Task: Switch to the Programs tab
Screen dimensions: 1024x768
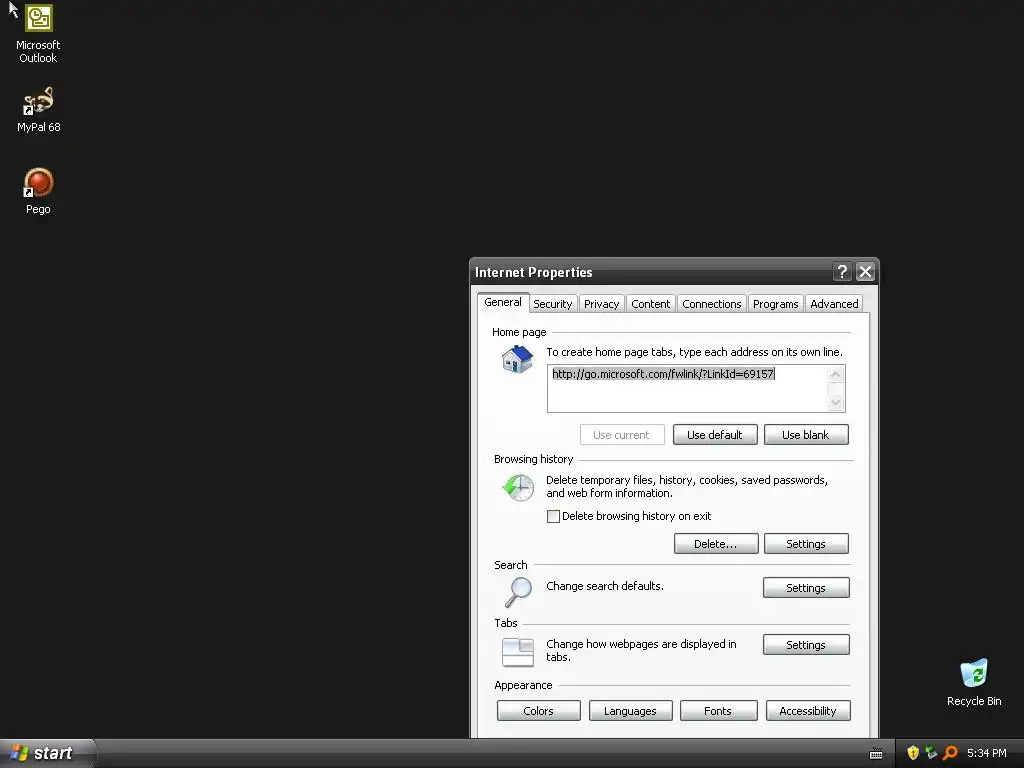Action: pyautogui.click(x=775, y=304)
